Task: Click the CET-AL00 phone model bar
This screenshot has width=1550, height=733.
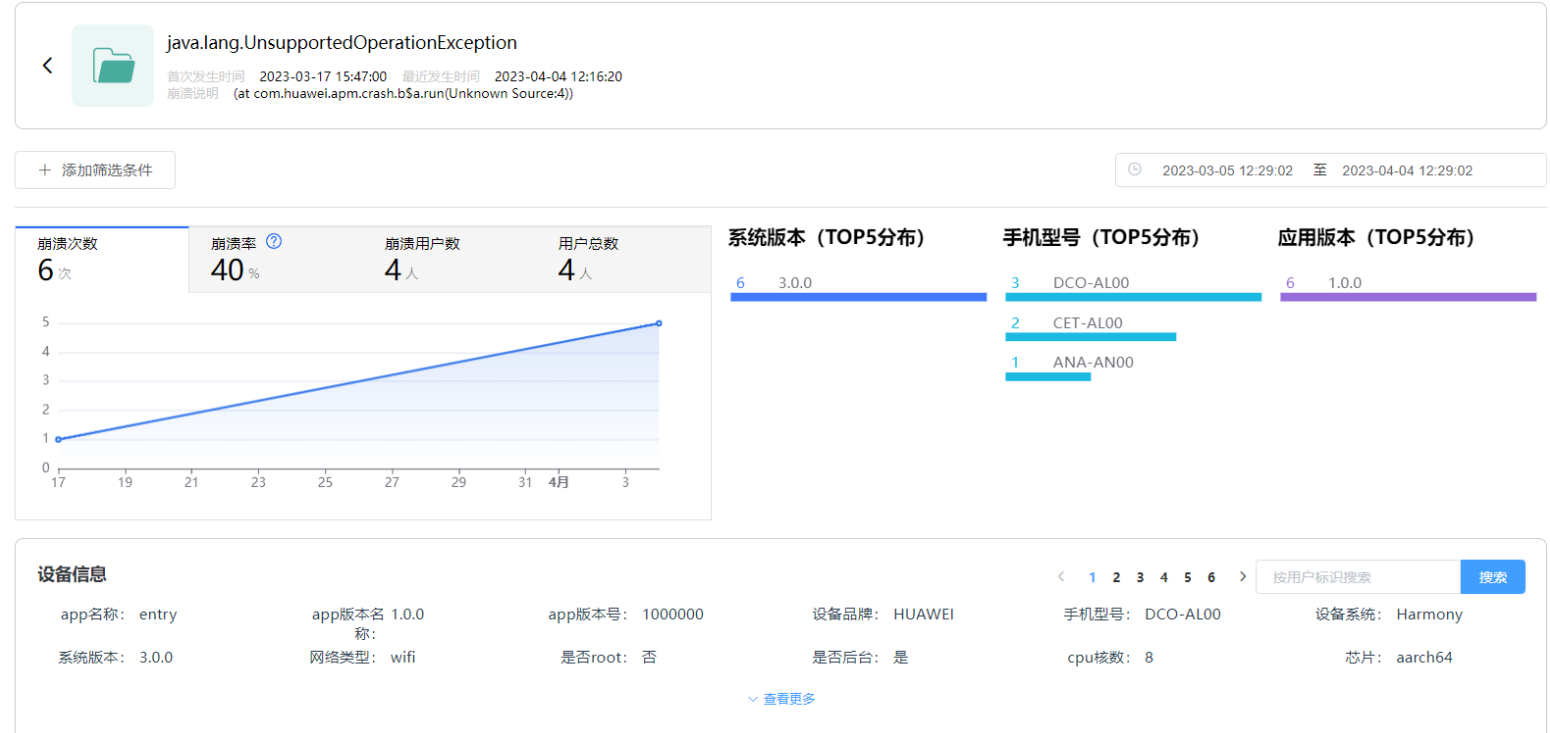Action: pyautogui.click(x=1090, y=337)
